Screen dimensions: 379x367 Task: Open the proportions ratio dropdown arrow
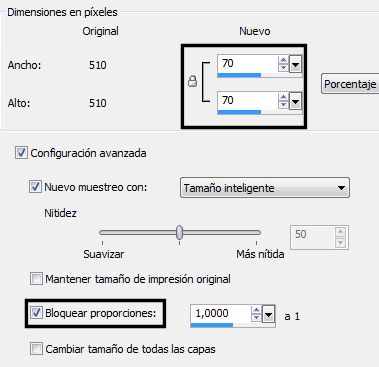(x=269, y=314)
